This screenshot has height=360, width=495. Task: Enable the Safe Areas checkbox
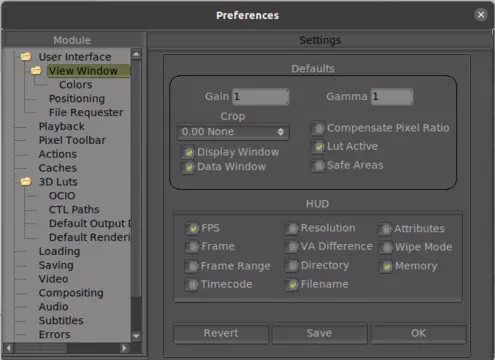(x=318, y=165)
